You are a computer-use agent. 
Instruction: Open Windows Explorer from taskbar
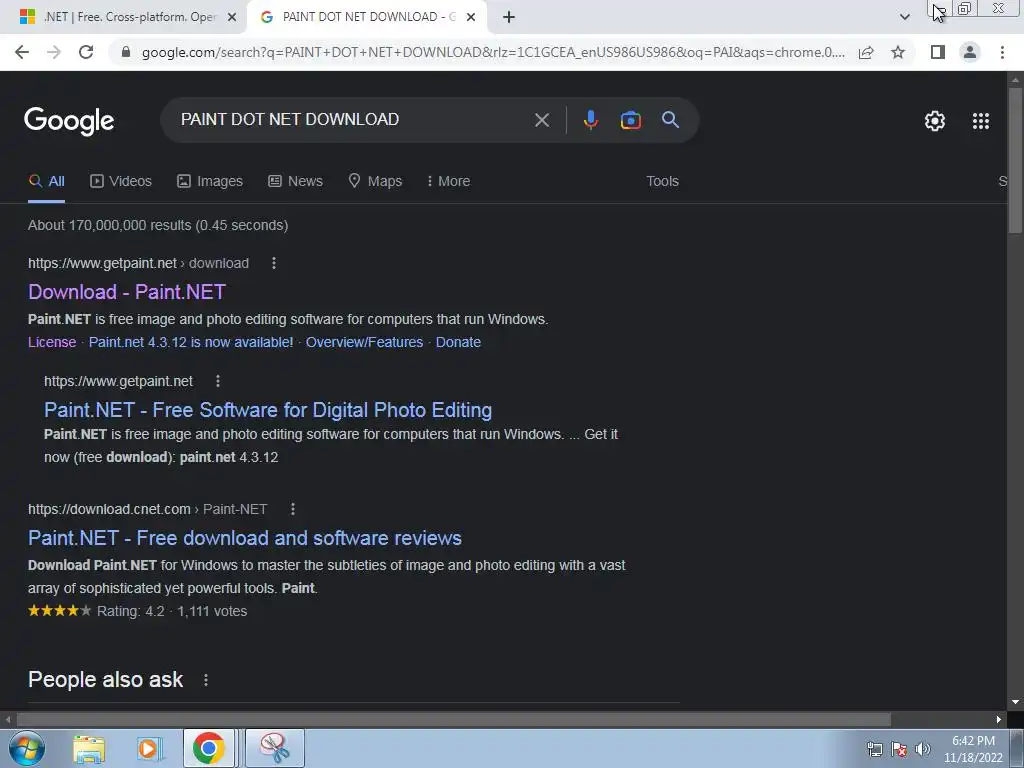88,749
